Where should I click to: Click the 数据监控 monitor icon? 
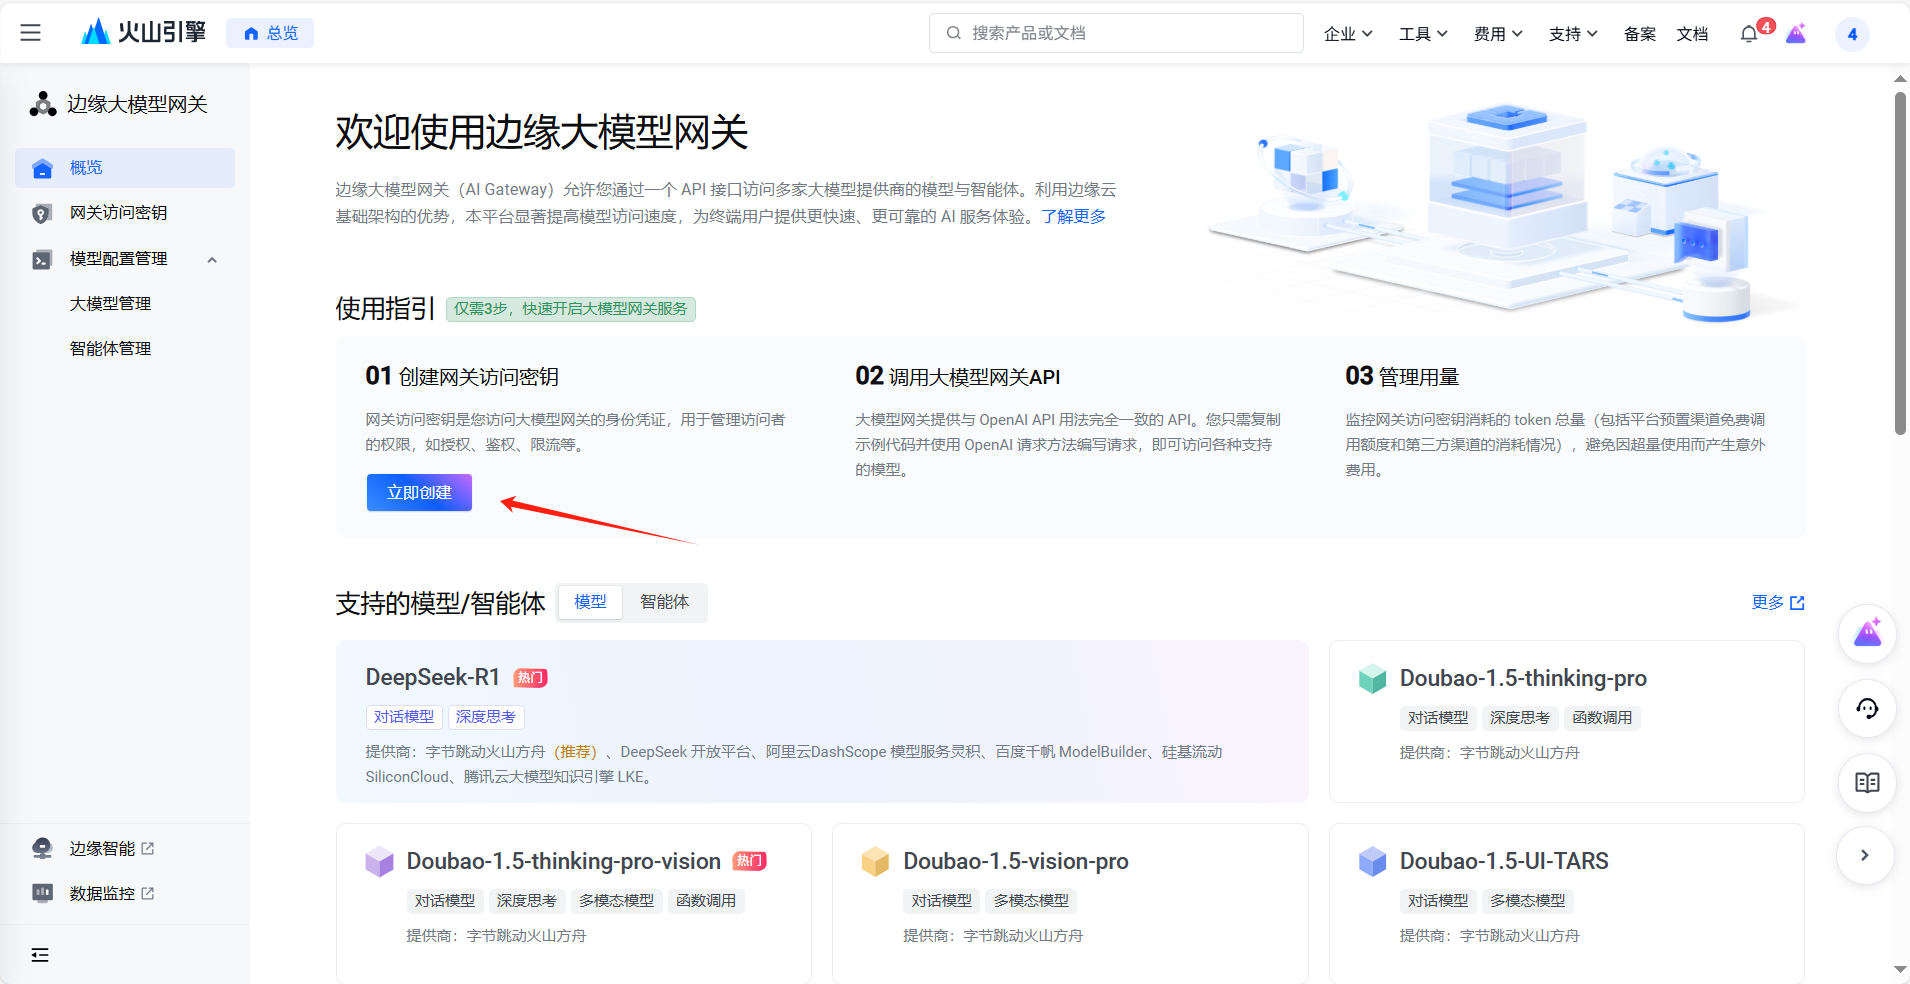click(42, 893)
